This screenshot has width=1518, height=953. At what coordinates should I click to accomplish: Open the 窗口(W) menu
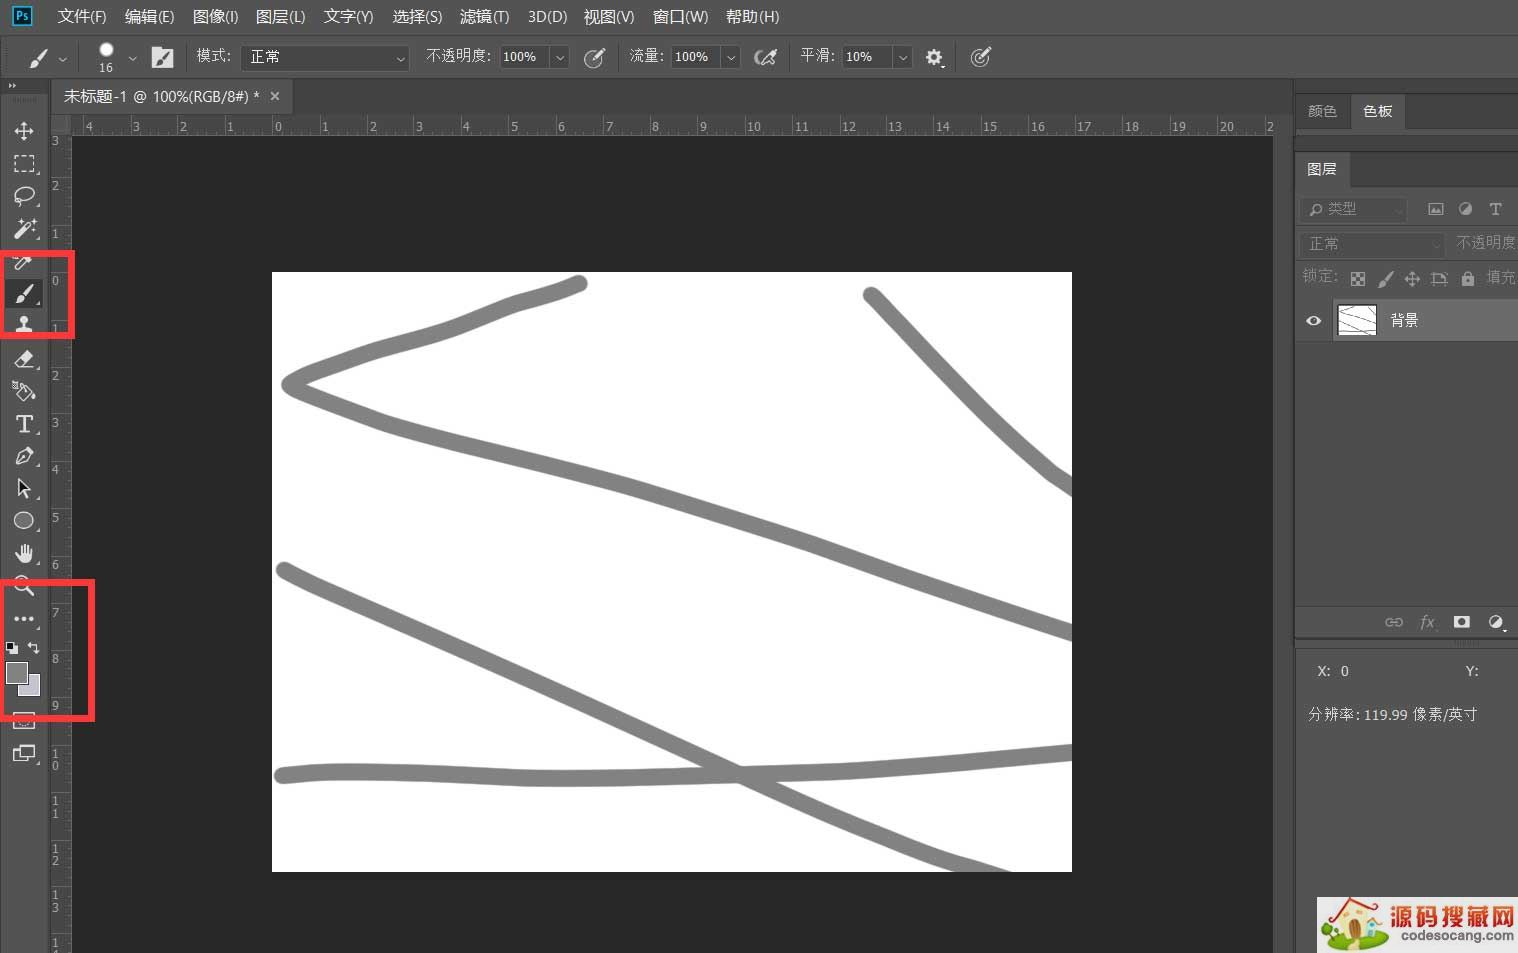pyautogui.click(x=680, y=17)
